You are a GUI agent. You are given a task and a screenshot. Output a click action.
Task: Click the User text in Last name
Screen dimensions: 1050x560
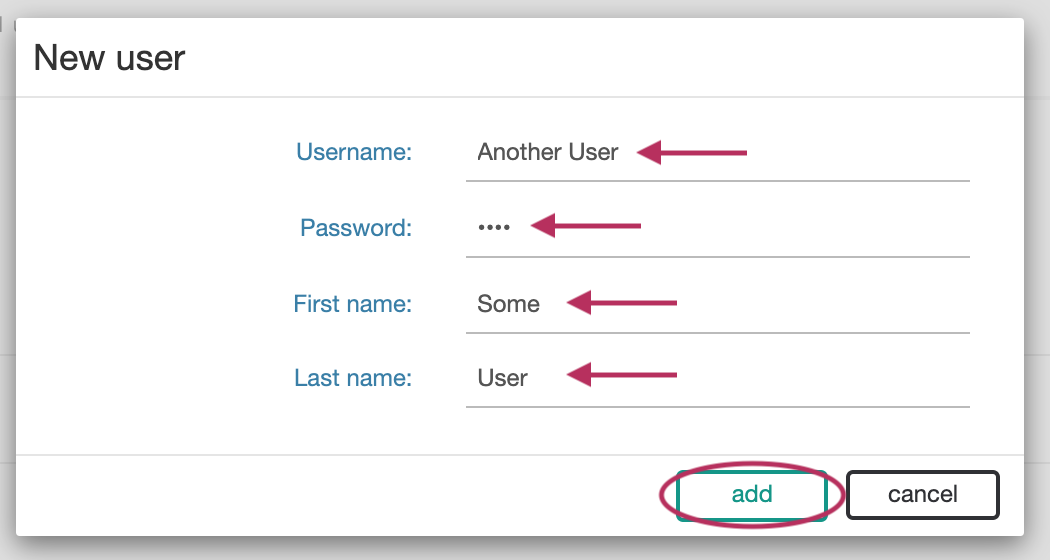pos(502,378)
